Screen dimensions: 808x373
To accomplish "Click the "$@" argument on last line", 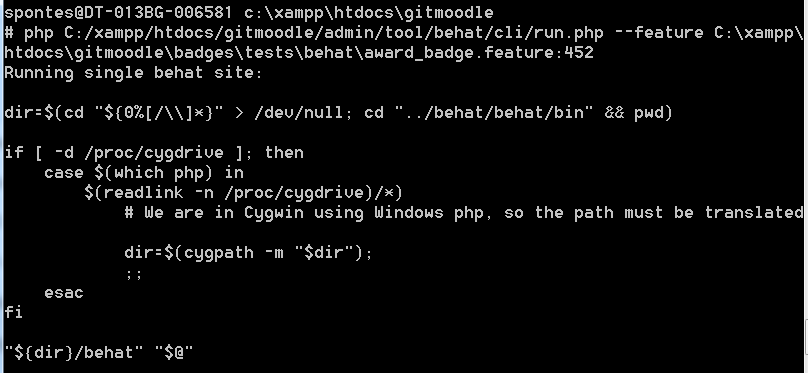I will 174,353.
